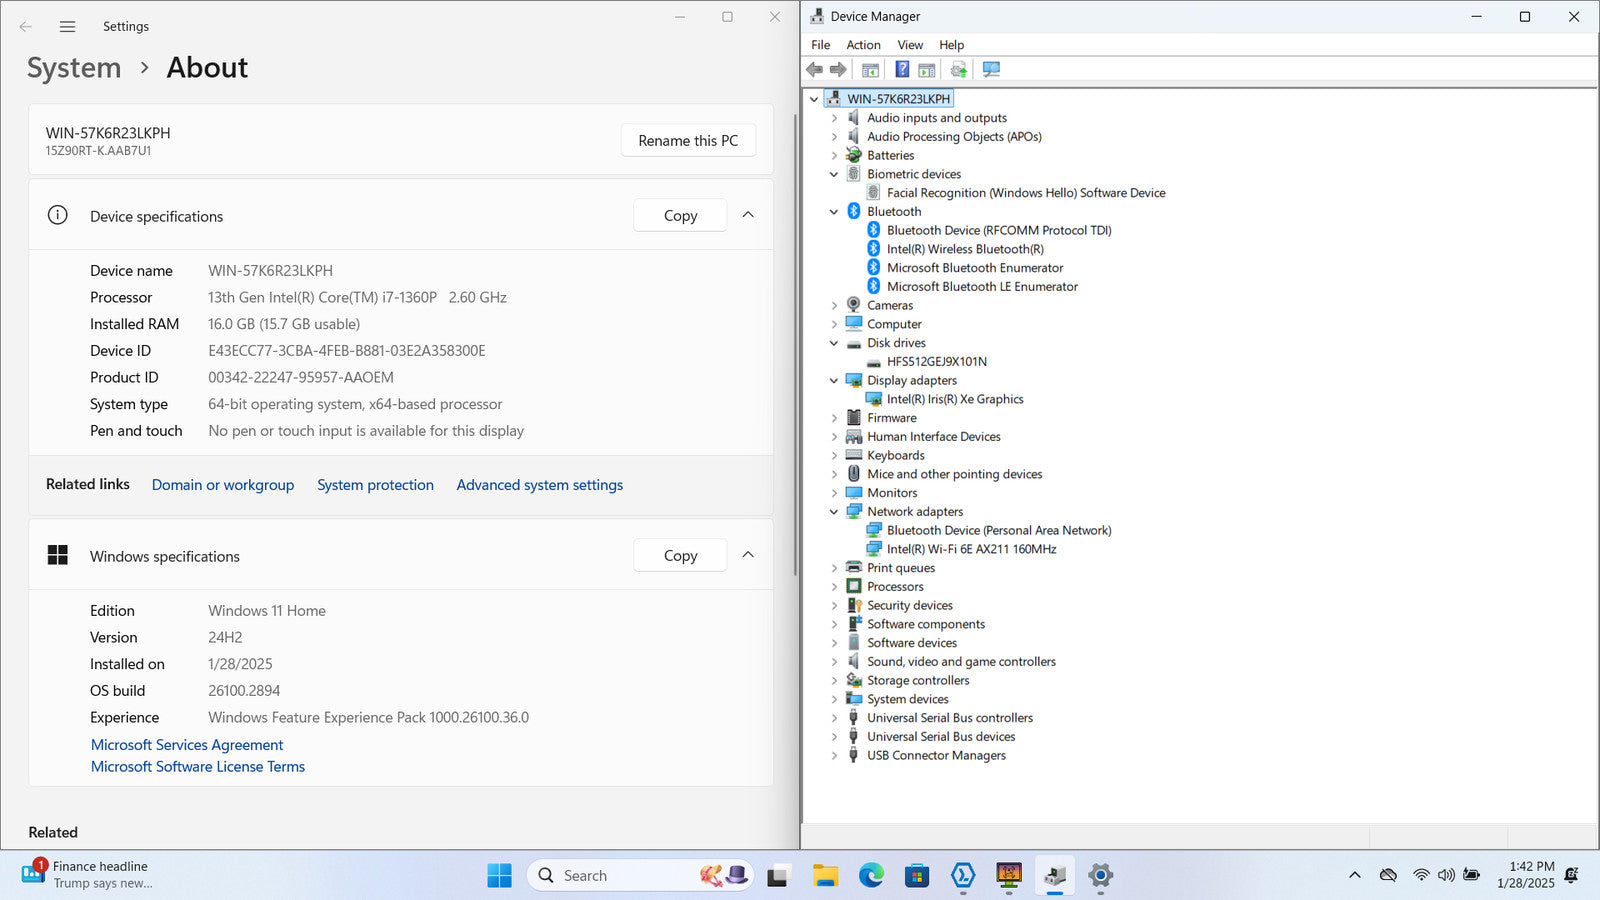Select Bluetooth Device (RFCOMM Protocol TDI)

point(999,230)
